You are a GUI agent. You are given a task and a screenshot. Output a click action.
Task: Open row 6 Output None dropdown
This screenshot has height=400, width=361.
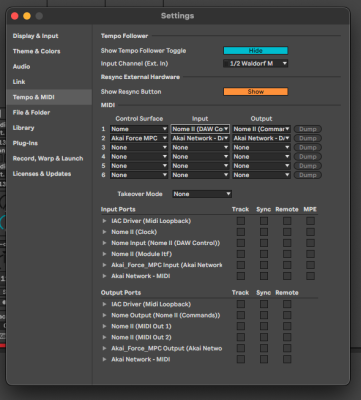coord(261,175)
